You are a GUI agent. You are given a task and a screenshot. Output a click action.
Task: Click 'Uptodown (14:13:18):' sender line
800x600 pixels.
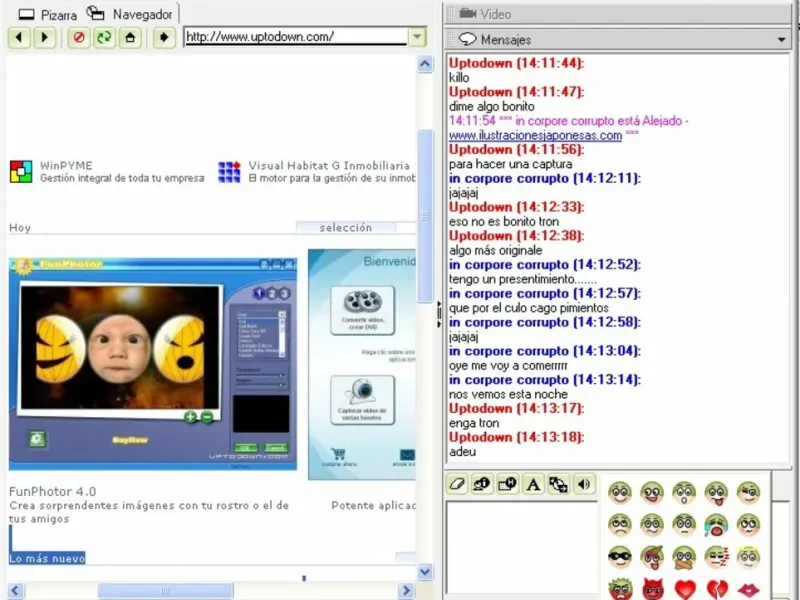pyautogui.click(x=516, y=437)
